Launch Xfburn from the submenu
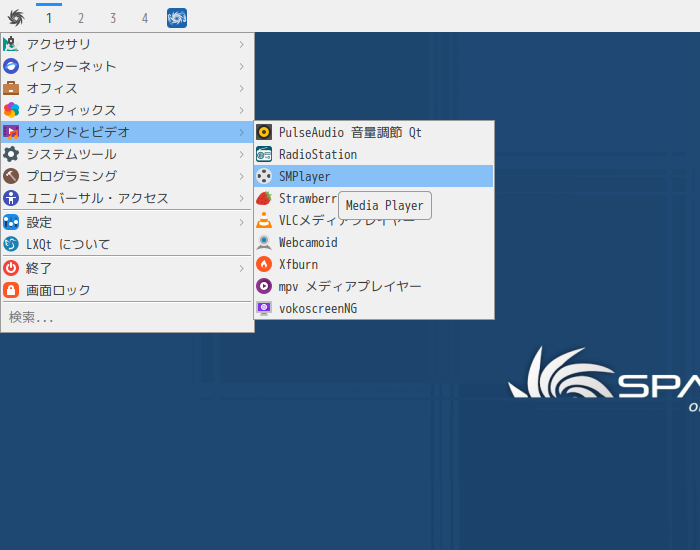The height and width of the screenshot is (550, 700). tap(374, 264)
